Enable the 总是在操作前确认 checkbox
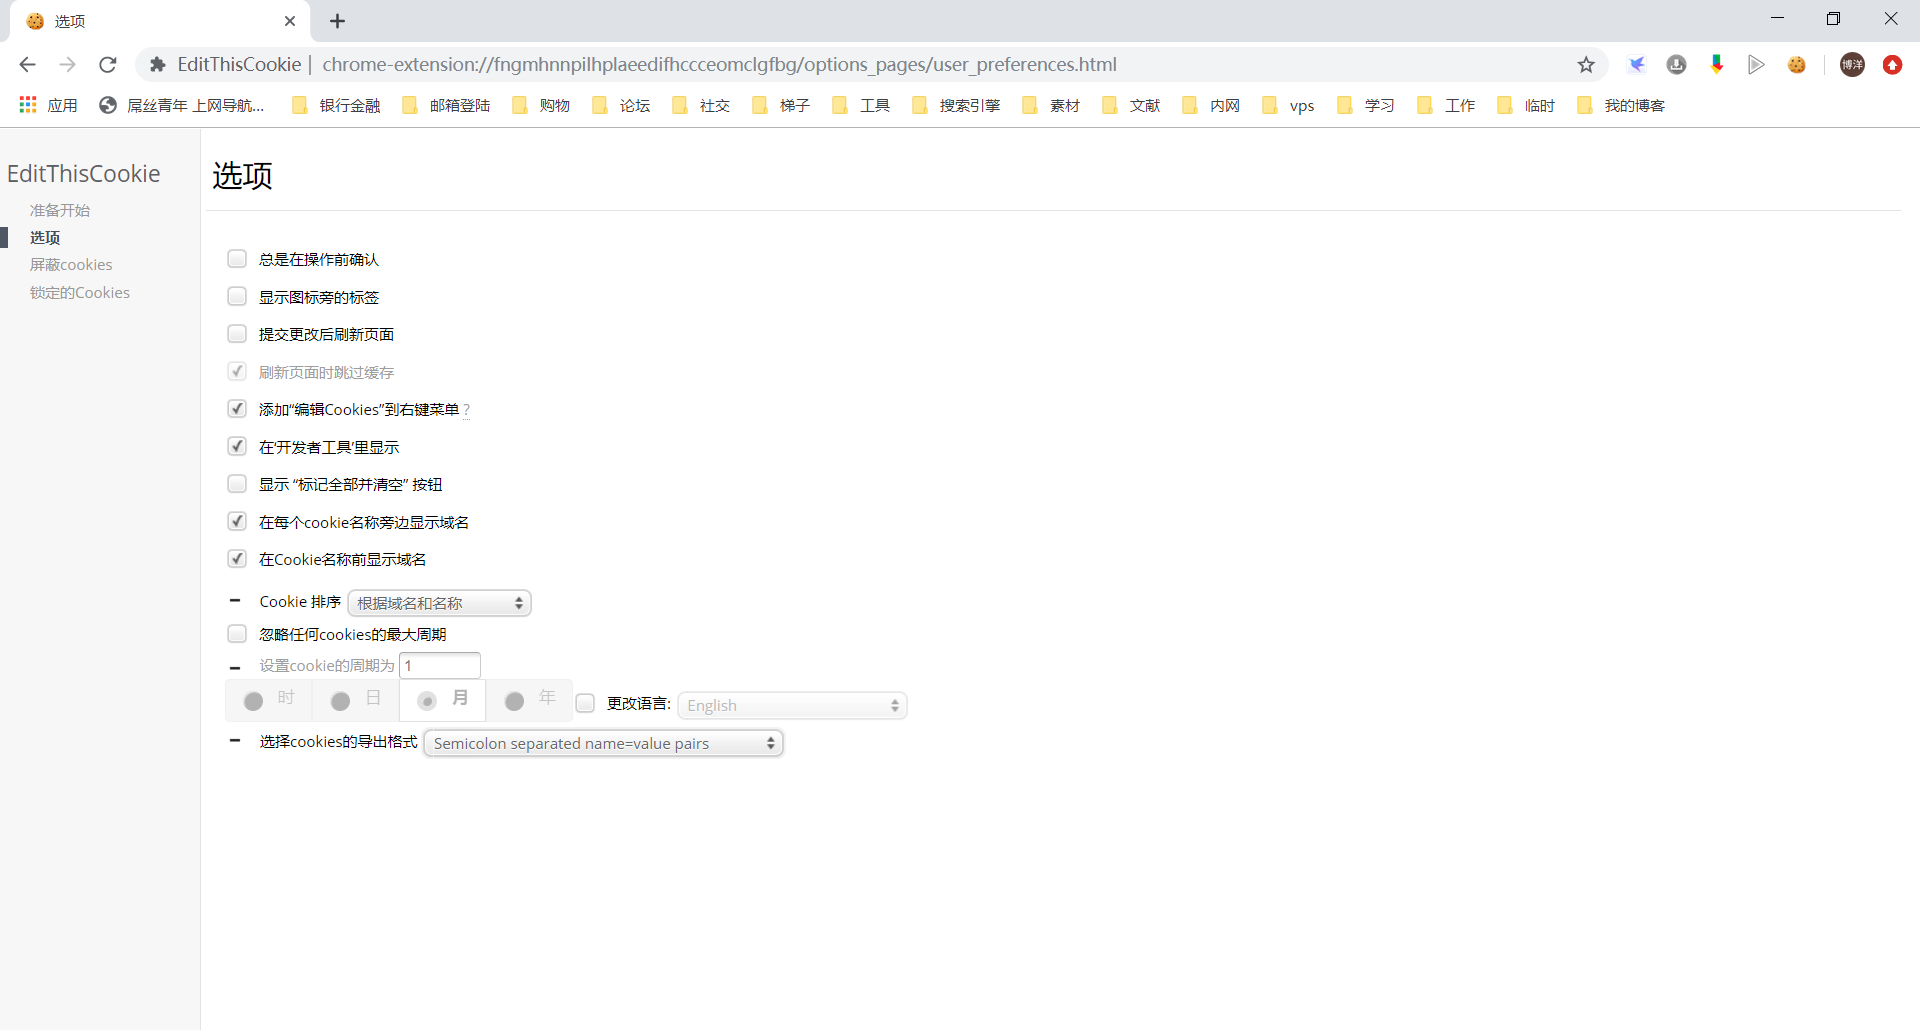This screenshot has height=1030, width=1920. coord(237,259)
